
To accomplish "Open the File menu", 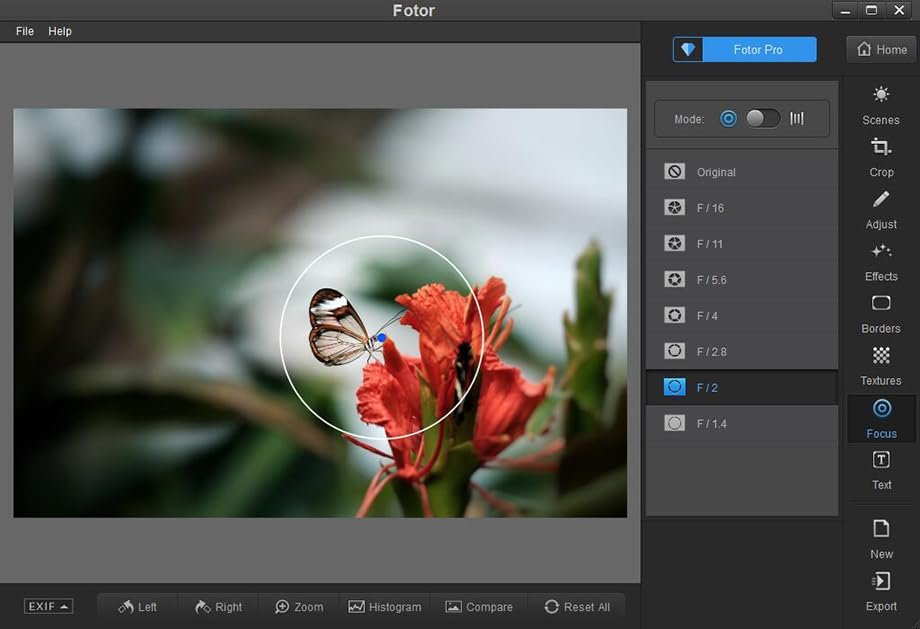I will click(x=25, y=31).
